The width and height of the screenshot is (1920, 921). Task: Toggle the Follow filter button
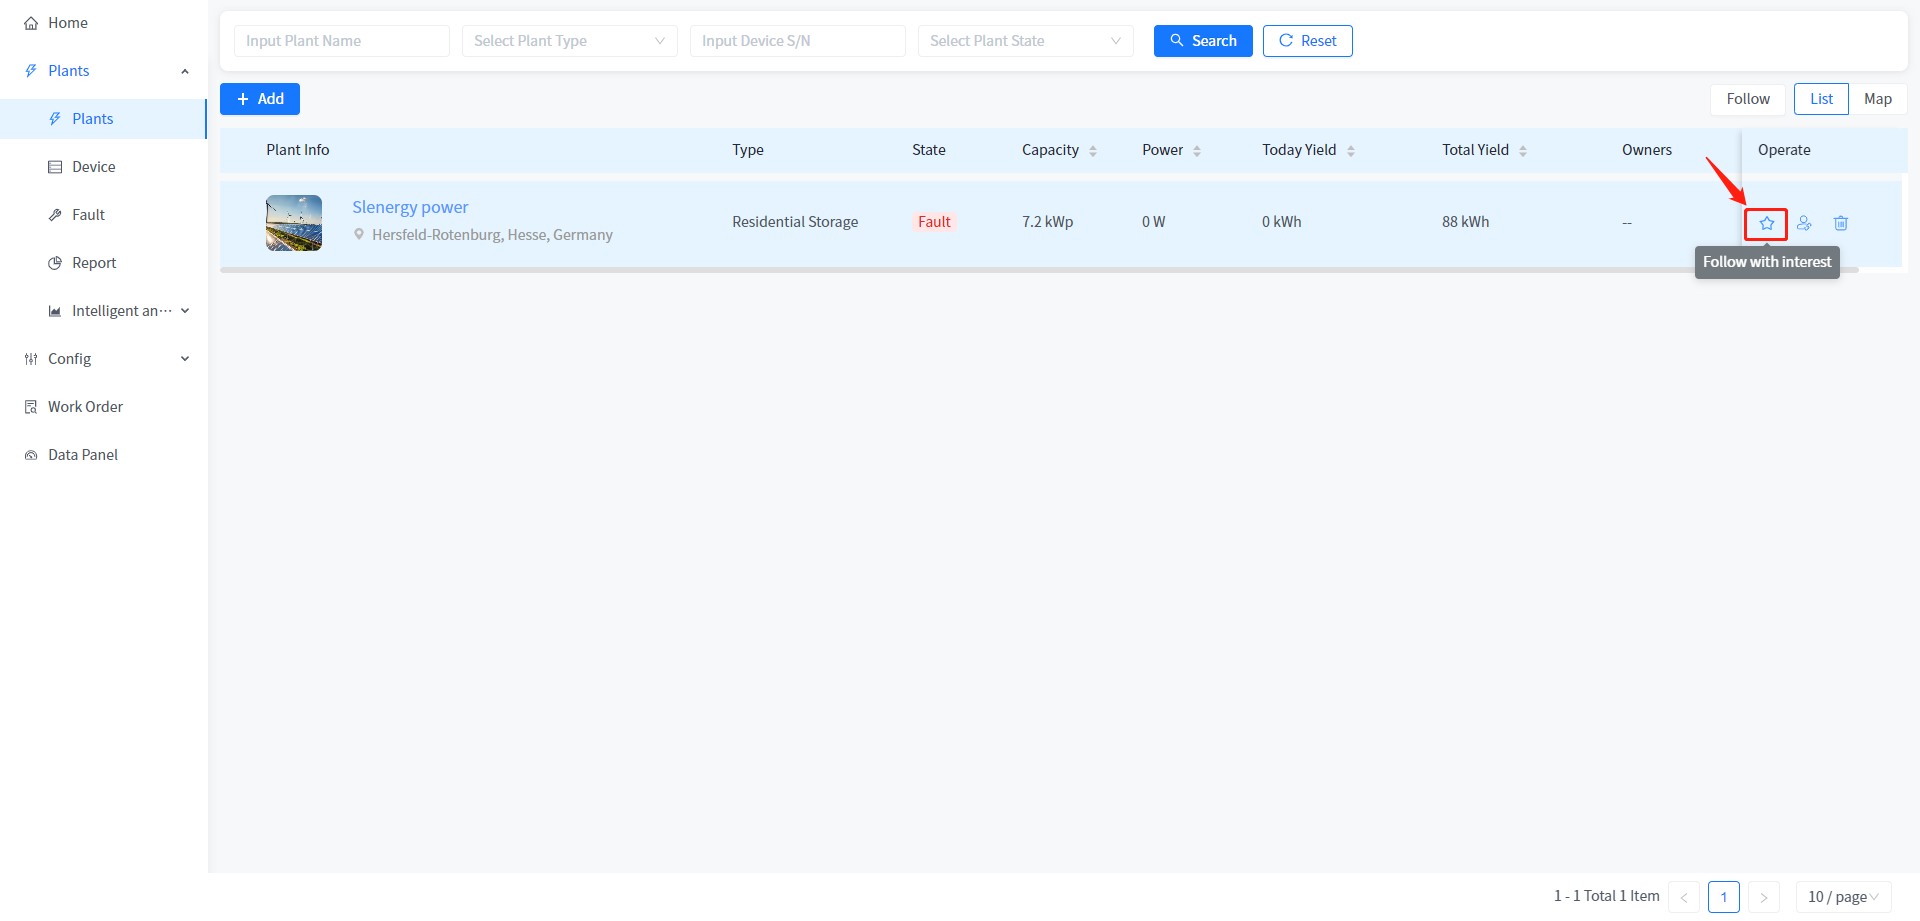1747,99
